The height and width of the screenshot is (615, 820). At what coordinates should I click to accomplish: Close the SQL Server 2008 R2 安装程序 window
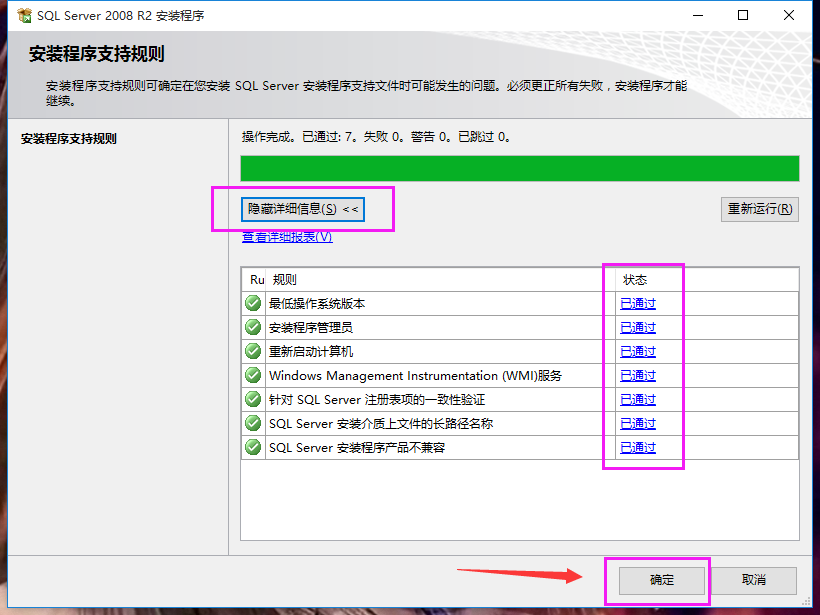click(x=789, y=16)
